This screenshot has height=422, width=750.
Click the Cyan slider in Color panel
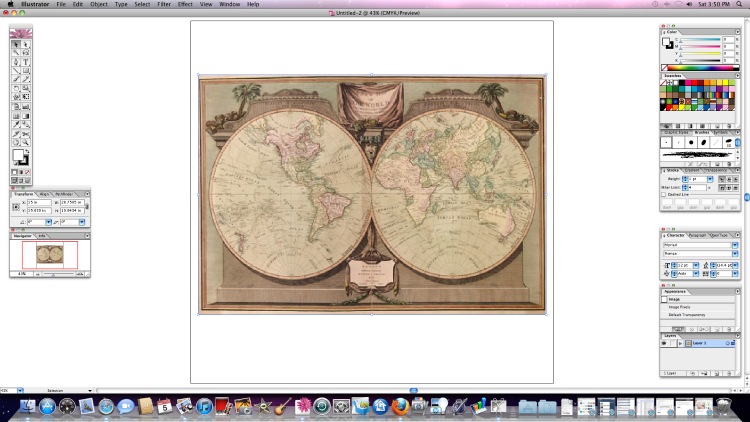(x=700, y=40)
